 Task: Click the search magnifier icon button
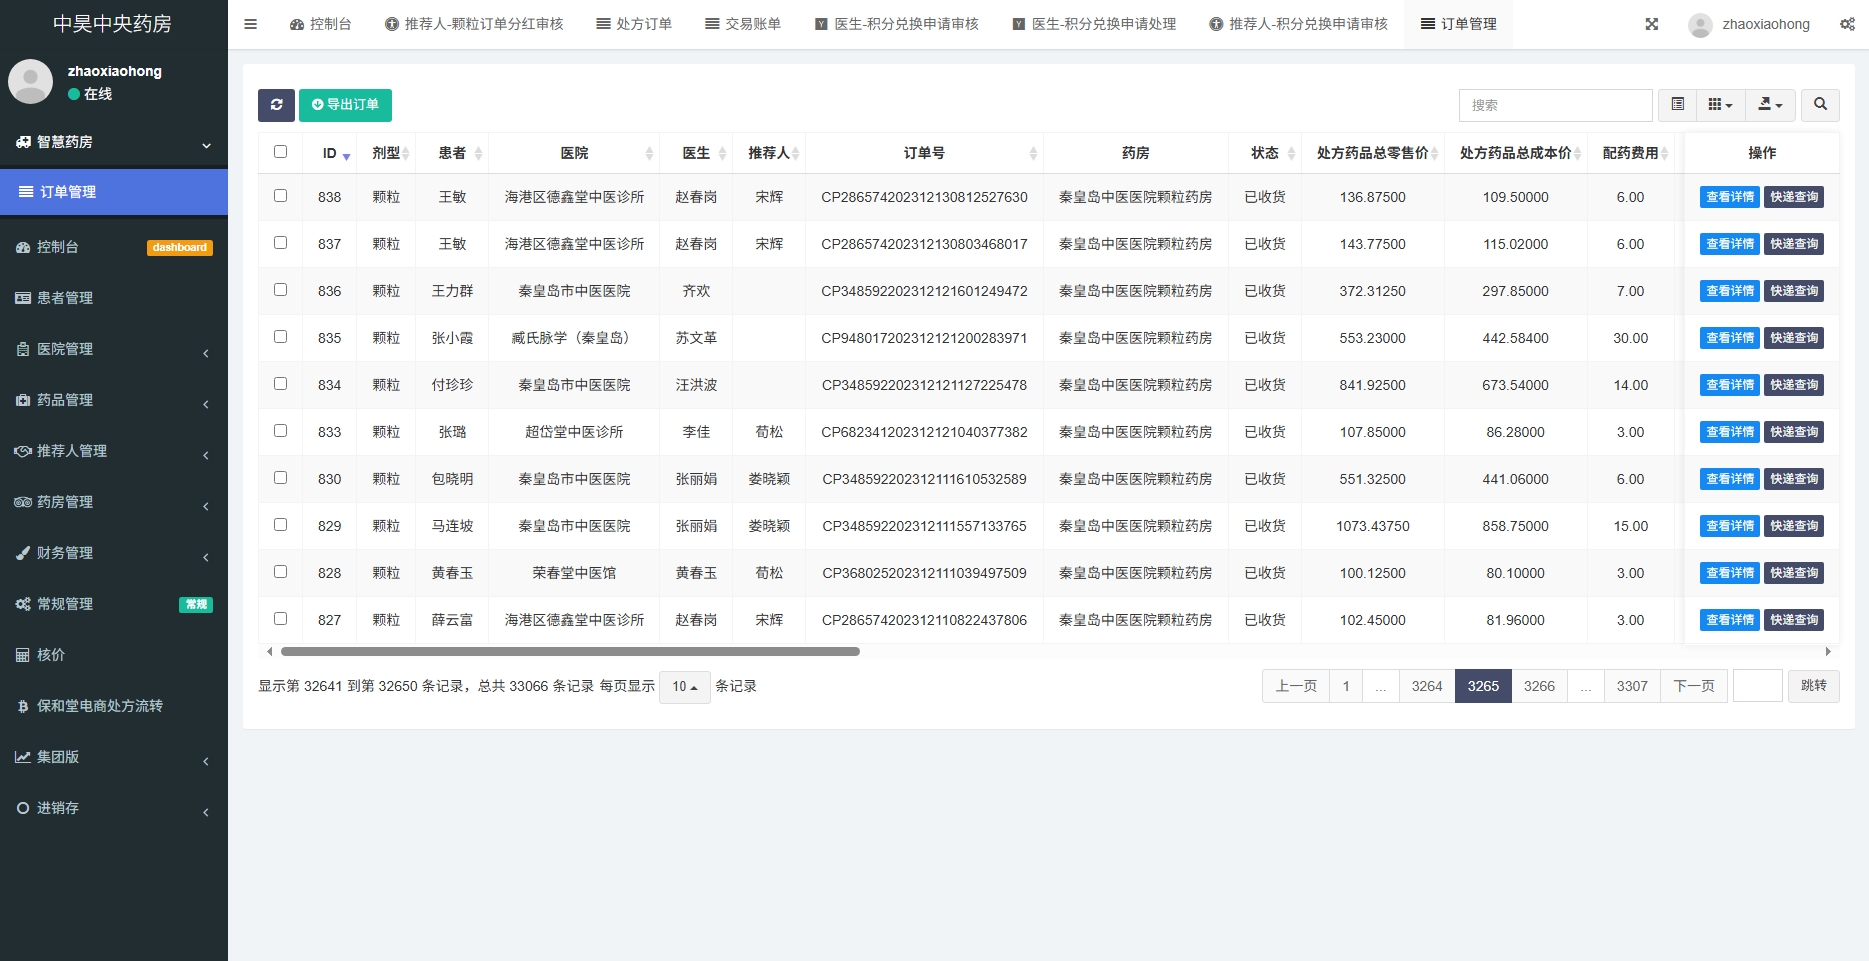point(1820,105)
